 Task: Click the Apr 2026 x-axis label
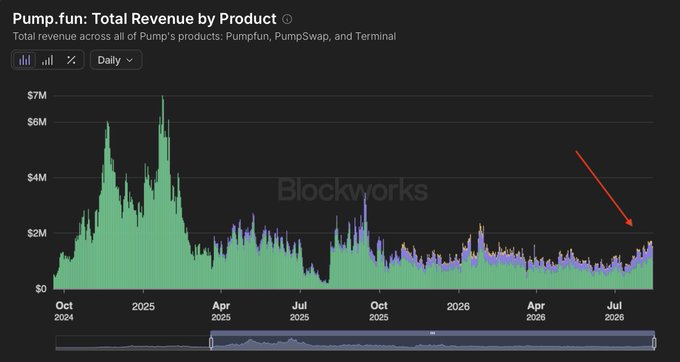point(536,311)
